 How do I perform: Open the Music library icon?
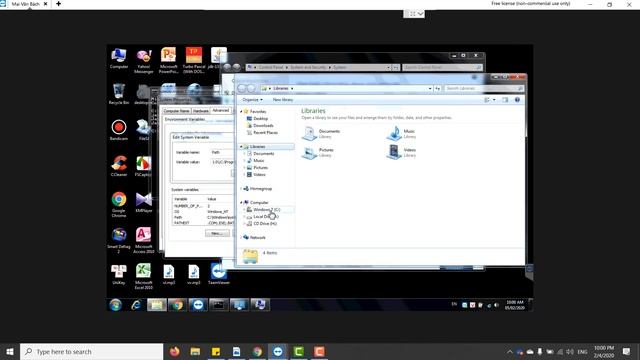click(401, 133)
